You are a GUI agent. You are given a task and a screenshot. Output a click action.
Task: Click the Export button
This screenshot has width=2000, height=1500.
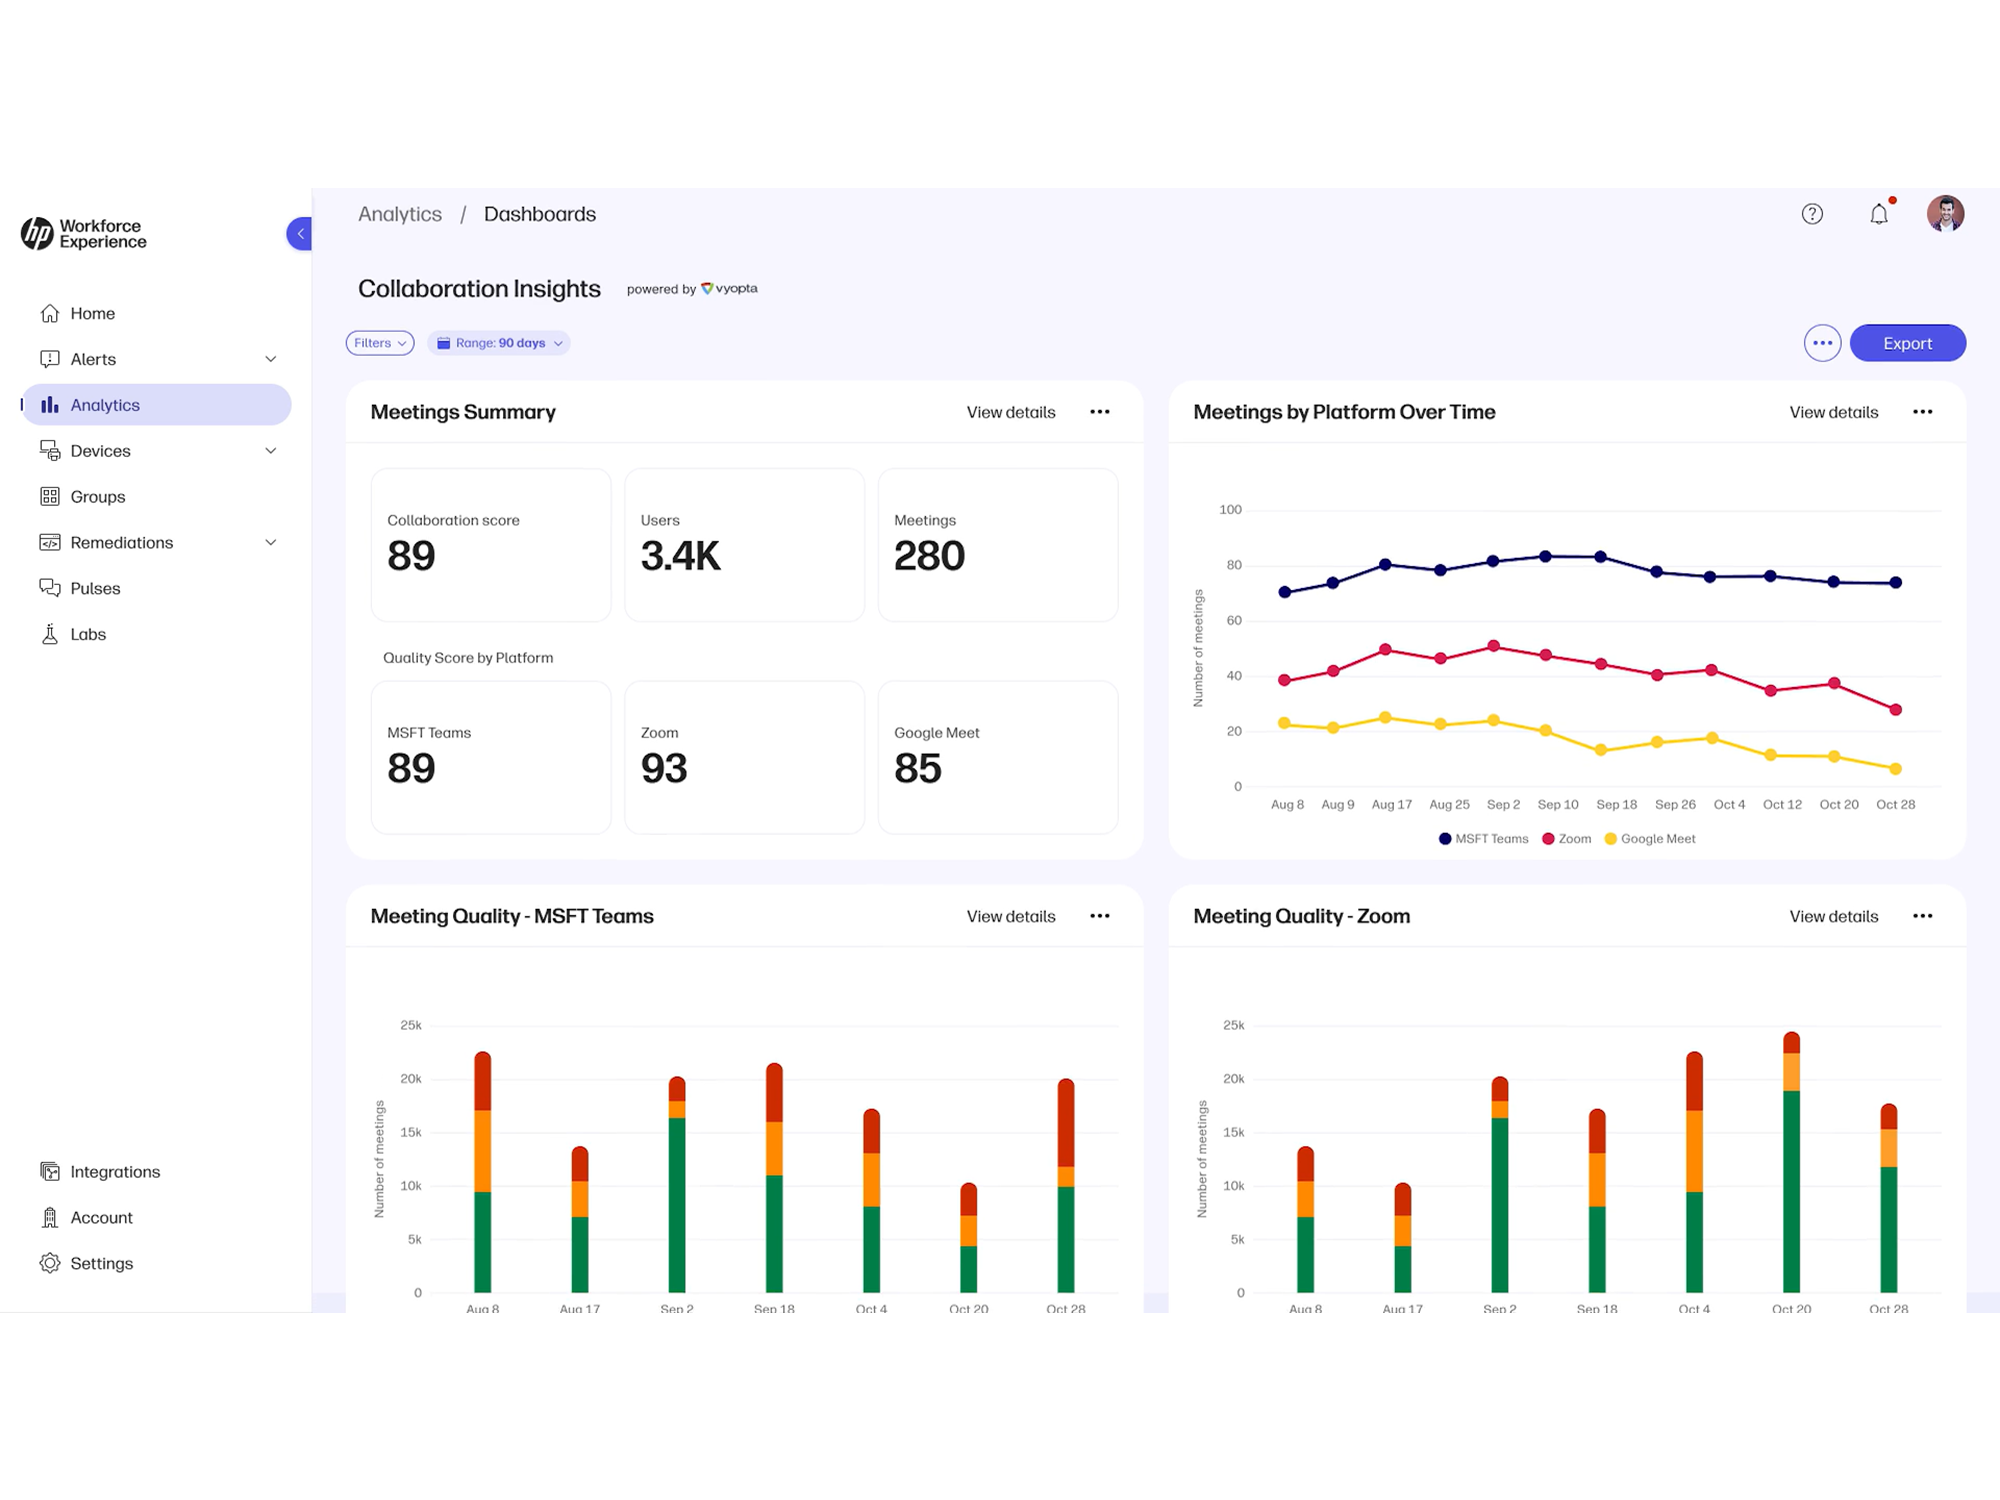pos(1907,343)
